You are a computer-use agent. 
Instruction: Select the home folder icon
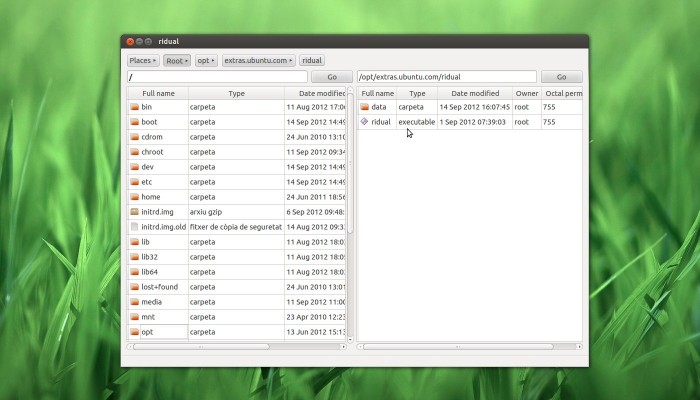(134, 197)
